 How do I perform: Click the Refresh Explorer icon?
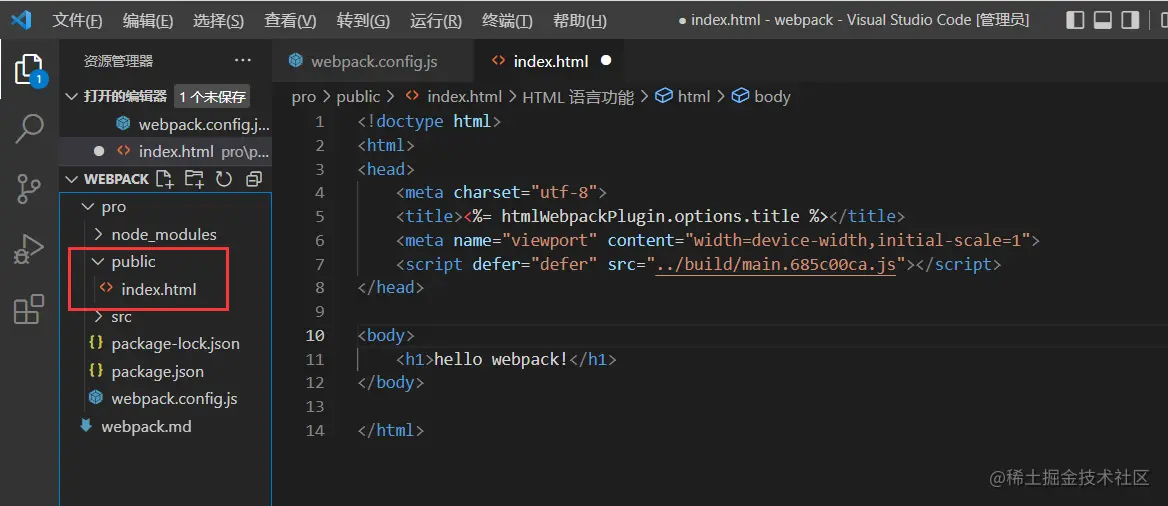224,179
